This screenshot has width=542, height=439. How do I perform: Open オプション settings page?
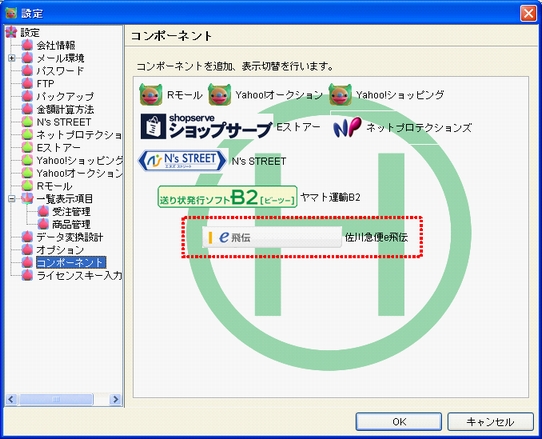pos(60,250)
